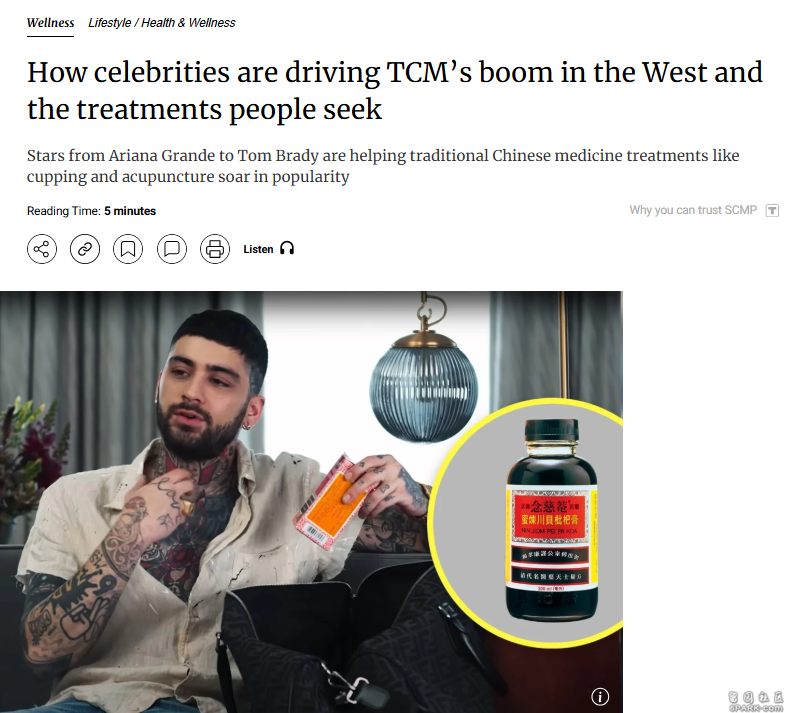
Task: Click the 5 minutes reading time text
Action: (x=130, y=211)
